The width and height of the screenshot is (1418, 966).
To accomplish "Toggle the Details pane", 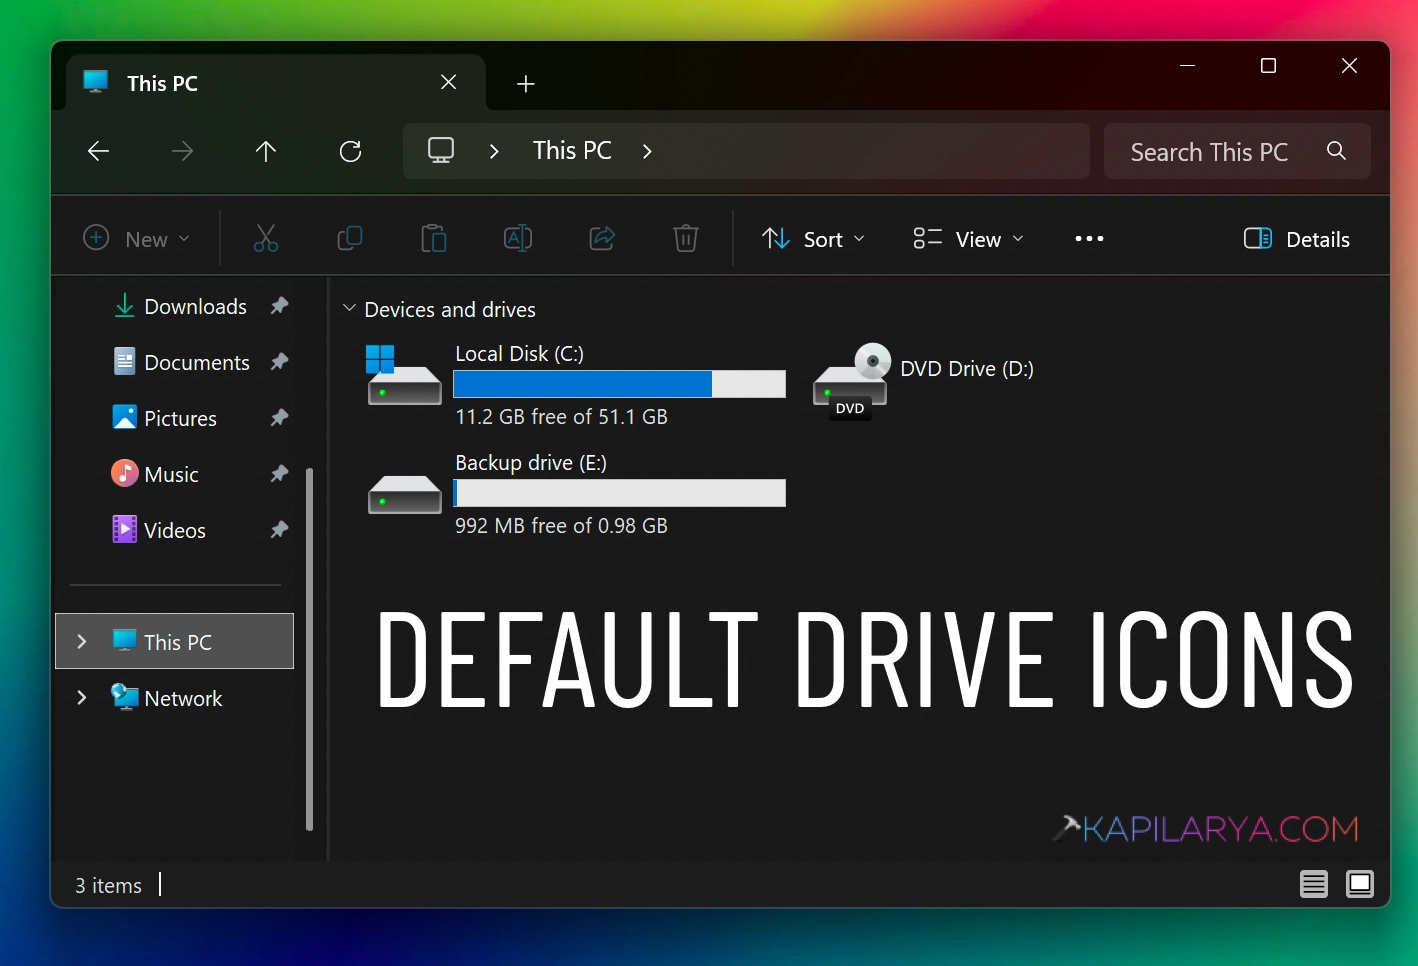I will click(1297, 239).
